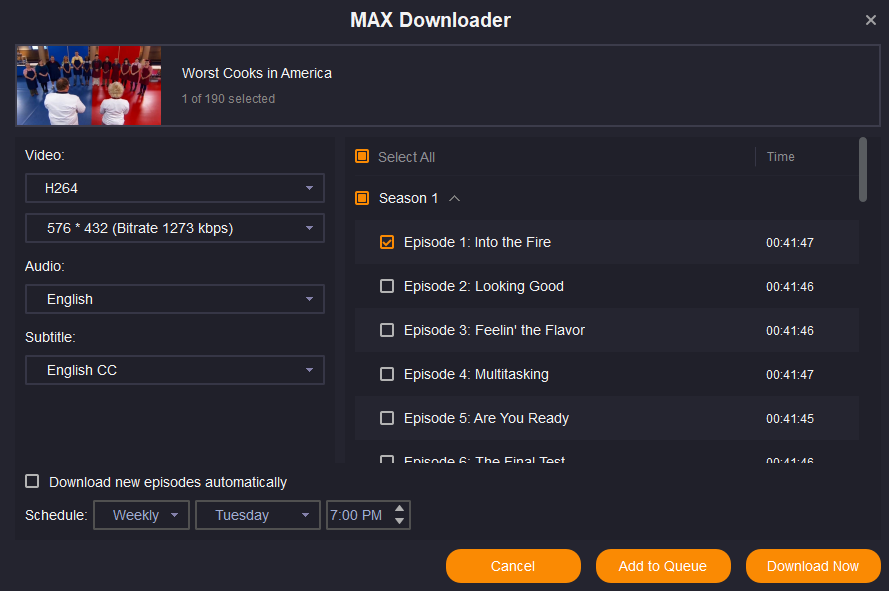Viewport: 889px width, 591px height.
Task: Open the Tuesday day dropdown
Action: click(x=258, y=515)
